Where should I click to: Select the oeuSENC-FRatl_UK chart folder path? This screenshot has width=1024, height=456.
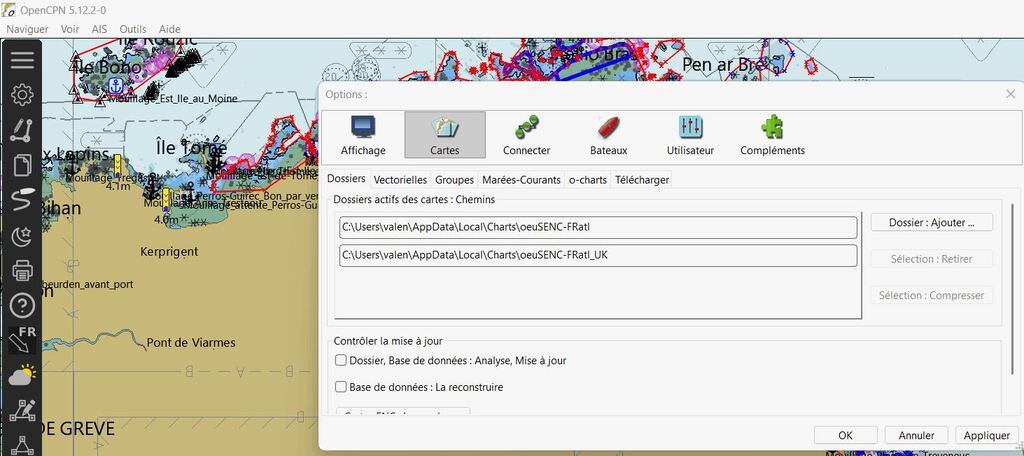(x=598, y=255)
